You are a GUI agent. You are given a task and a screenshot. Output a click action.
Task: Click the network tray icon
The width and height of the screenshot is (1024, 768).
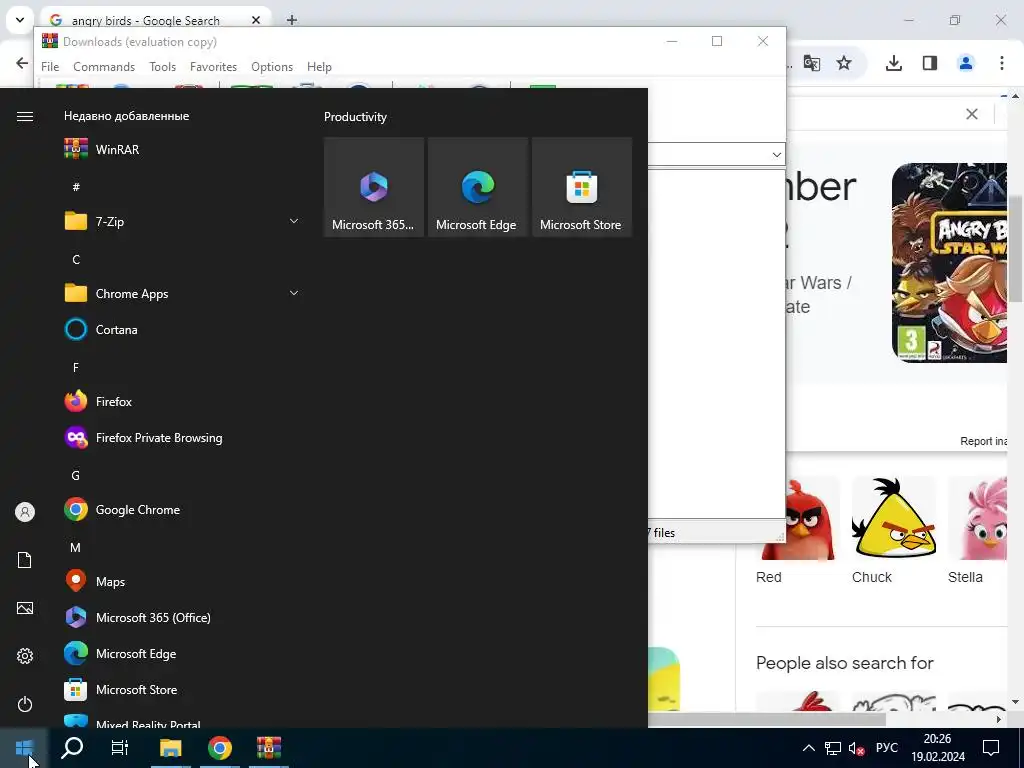832,748
